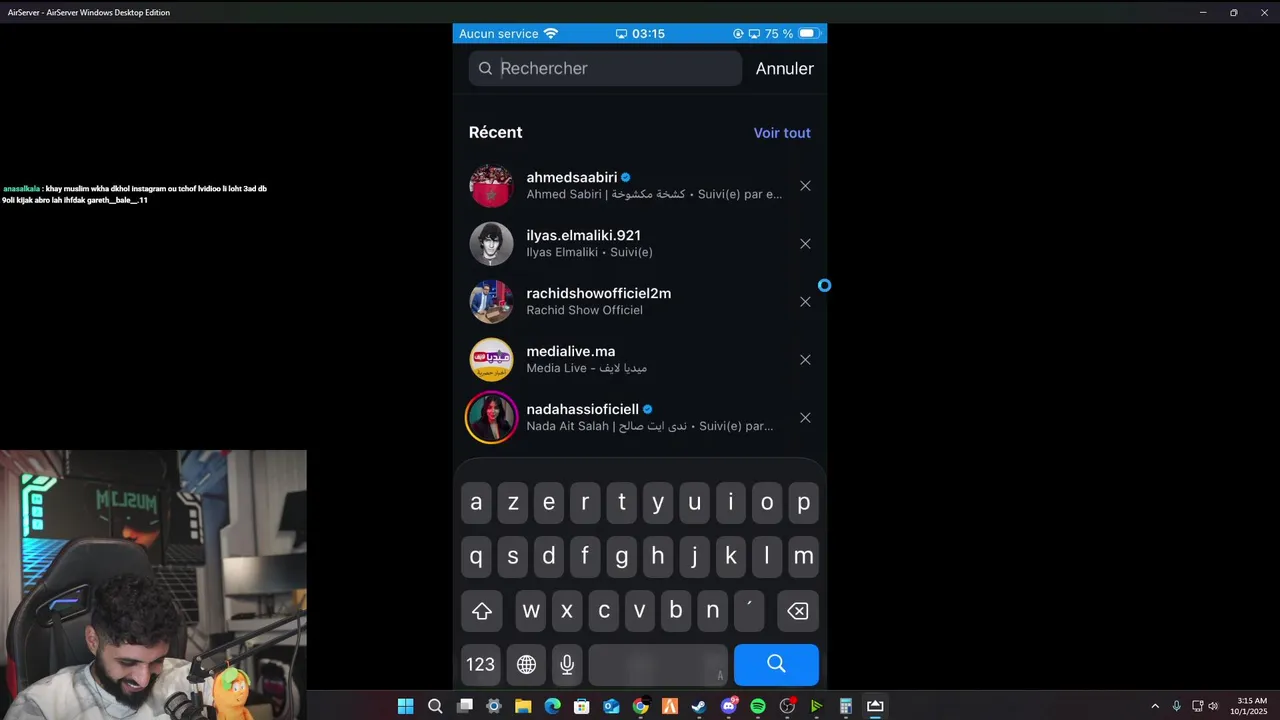Open File Explorer from taskbar

(x=523, y=706)
